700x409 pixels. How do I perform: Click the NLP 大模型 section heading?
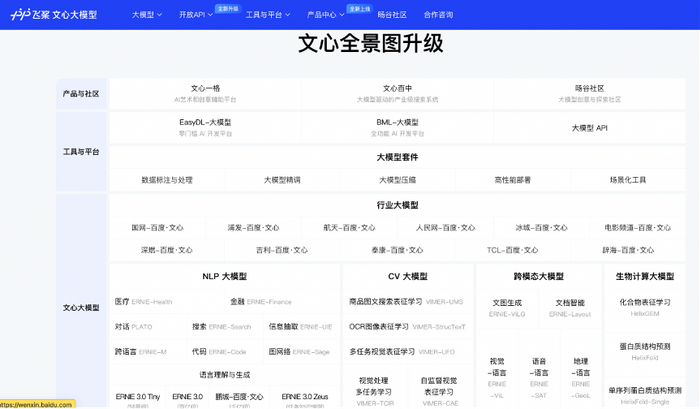(x=225, y=276)
